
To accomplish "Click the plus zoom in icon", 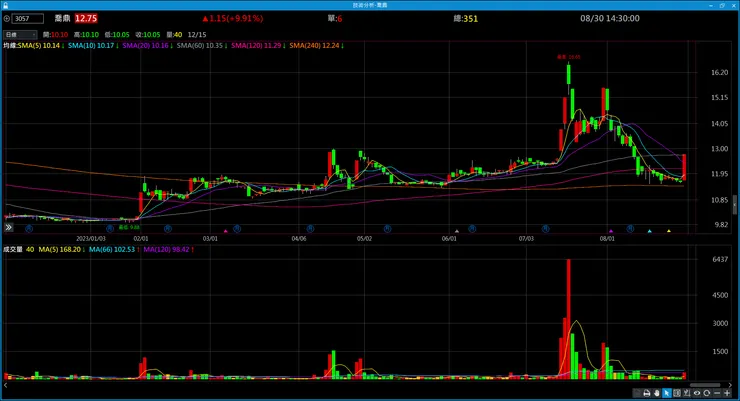I will (x=727, y=393).
